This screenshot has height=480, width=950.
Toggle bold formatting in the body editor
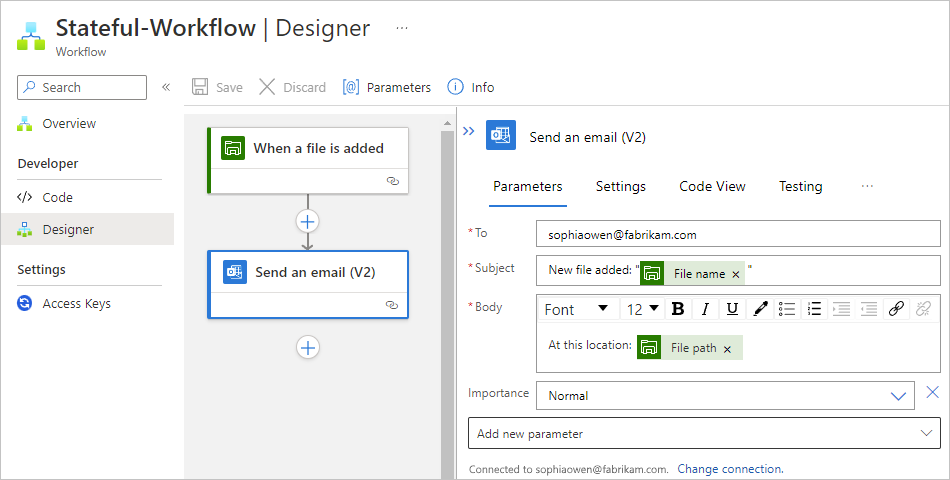[678, 309]
